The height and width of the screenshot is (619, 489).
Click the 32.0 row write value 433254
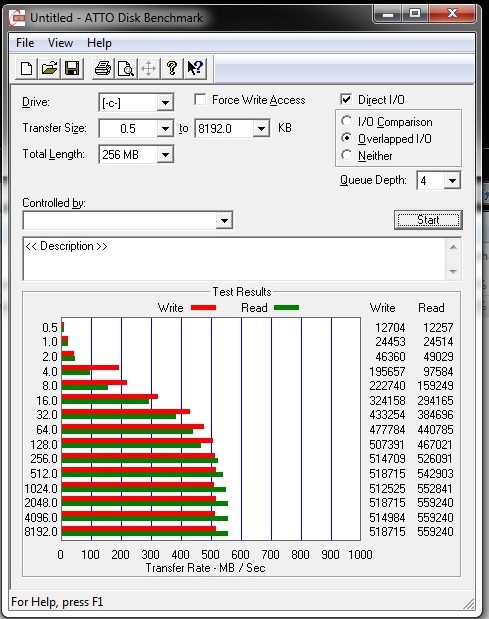(x=387, y=415)
